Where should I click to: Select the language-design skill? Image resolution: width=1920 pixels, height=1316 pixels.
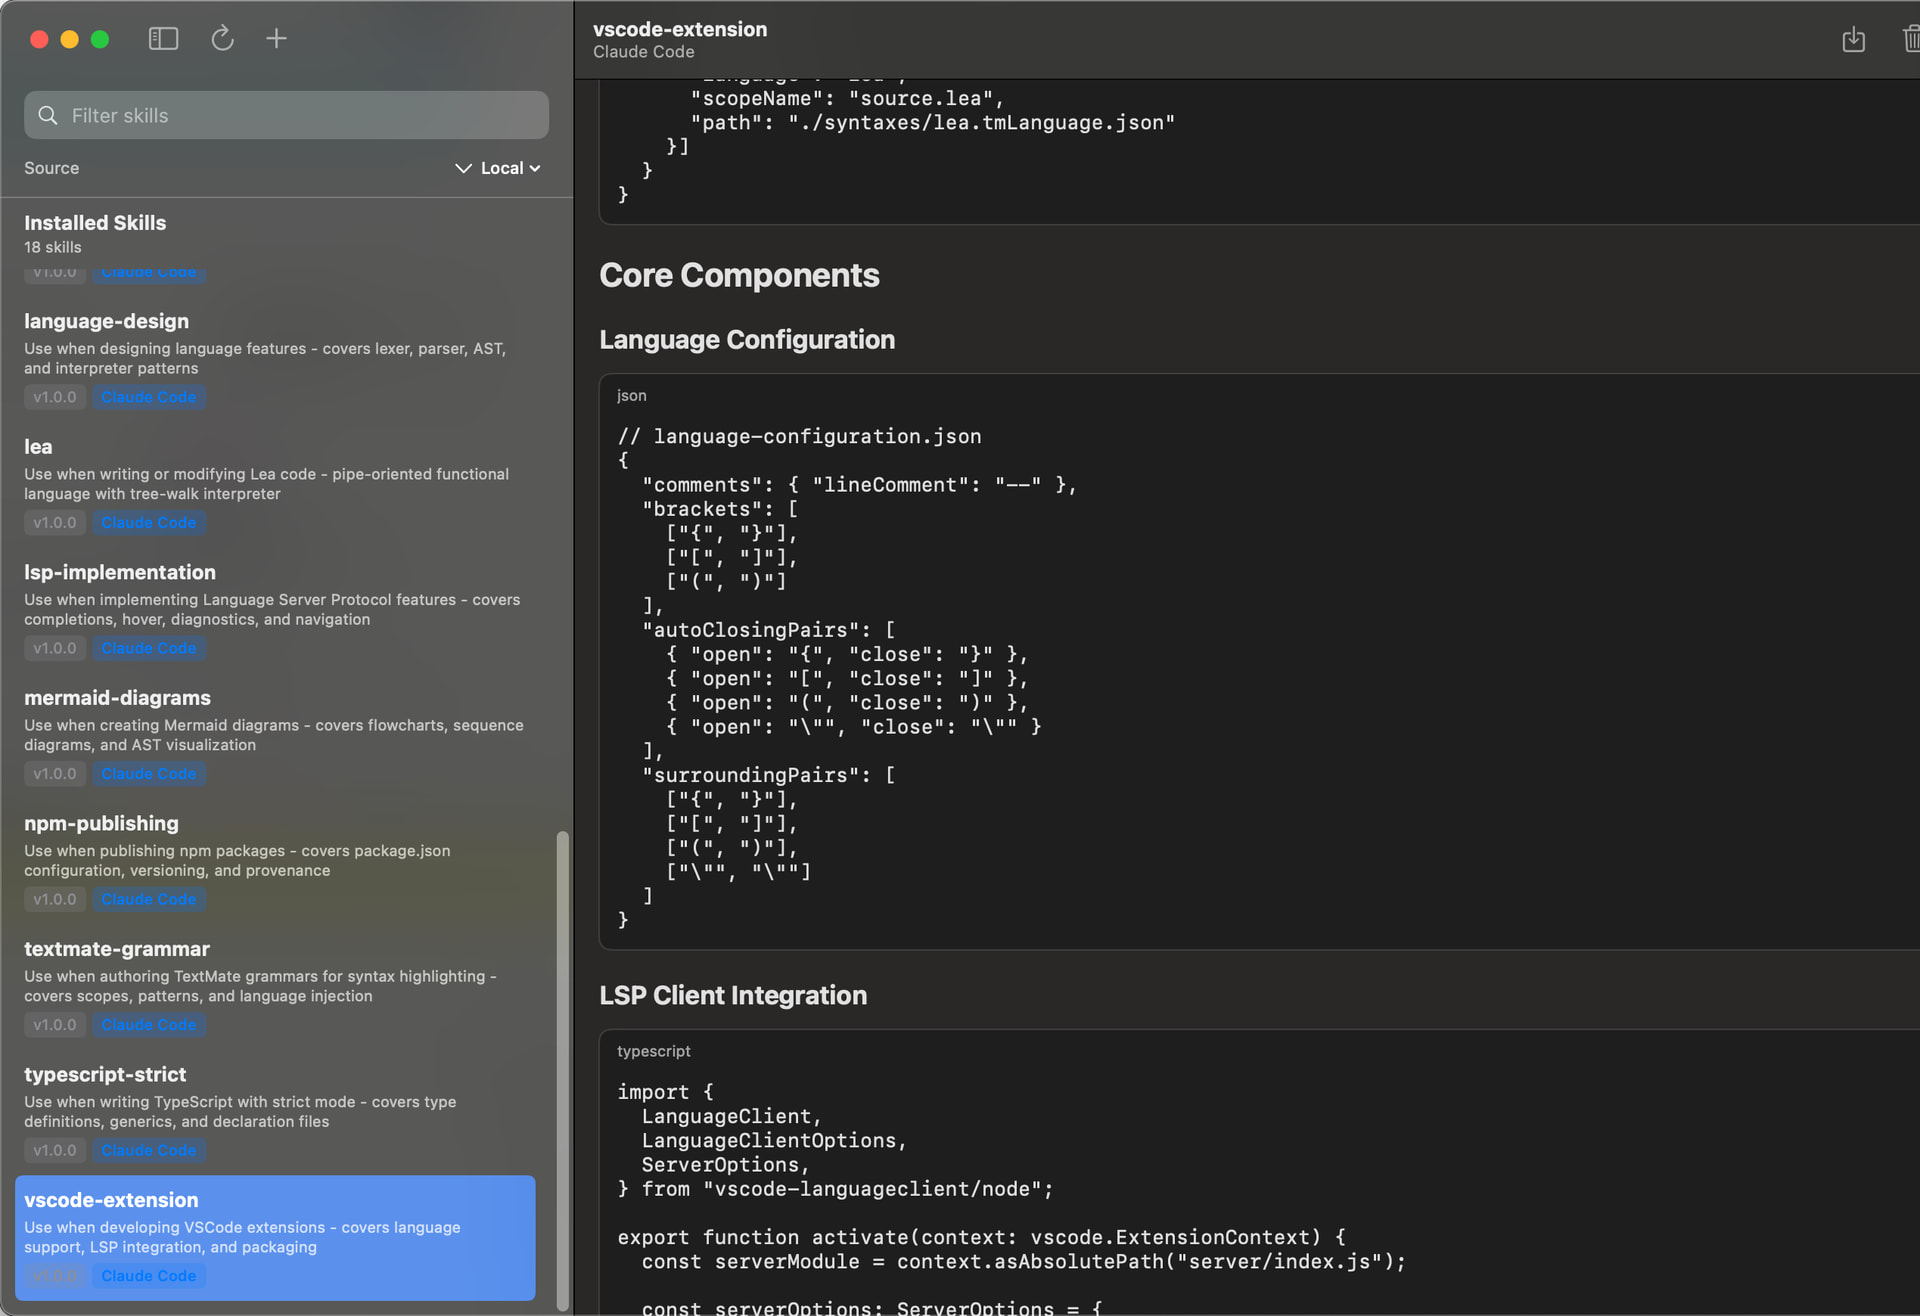(275, 359)
